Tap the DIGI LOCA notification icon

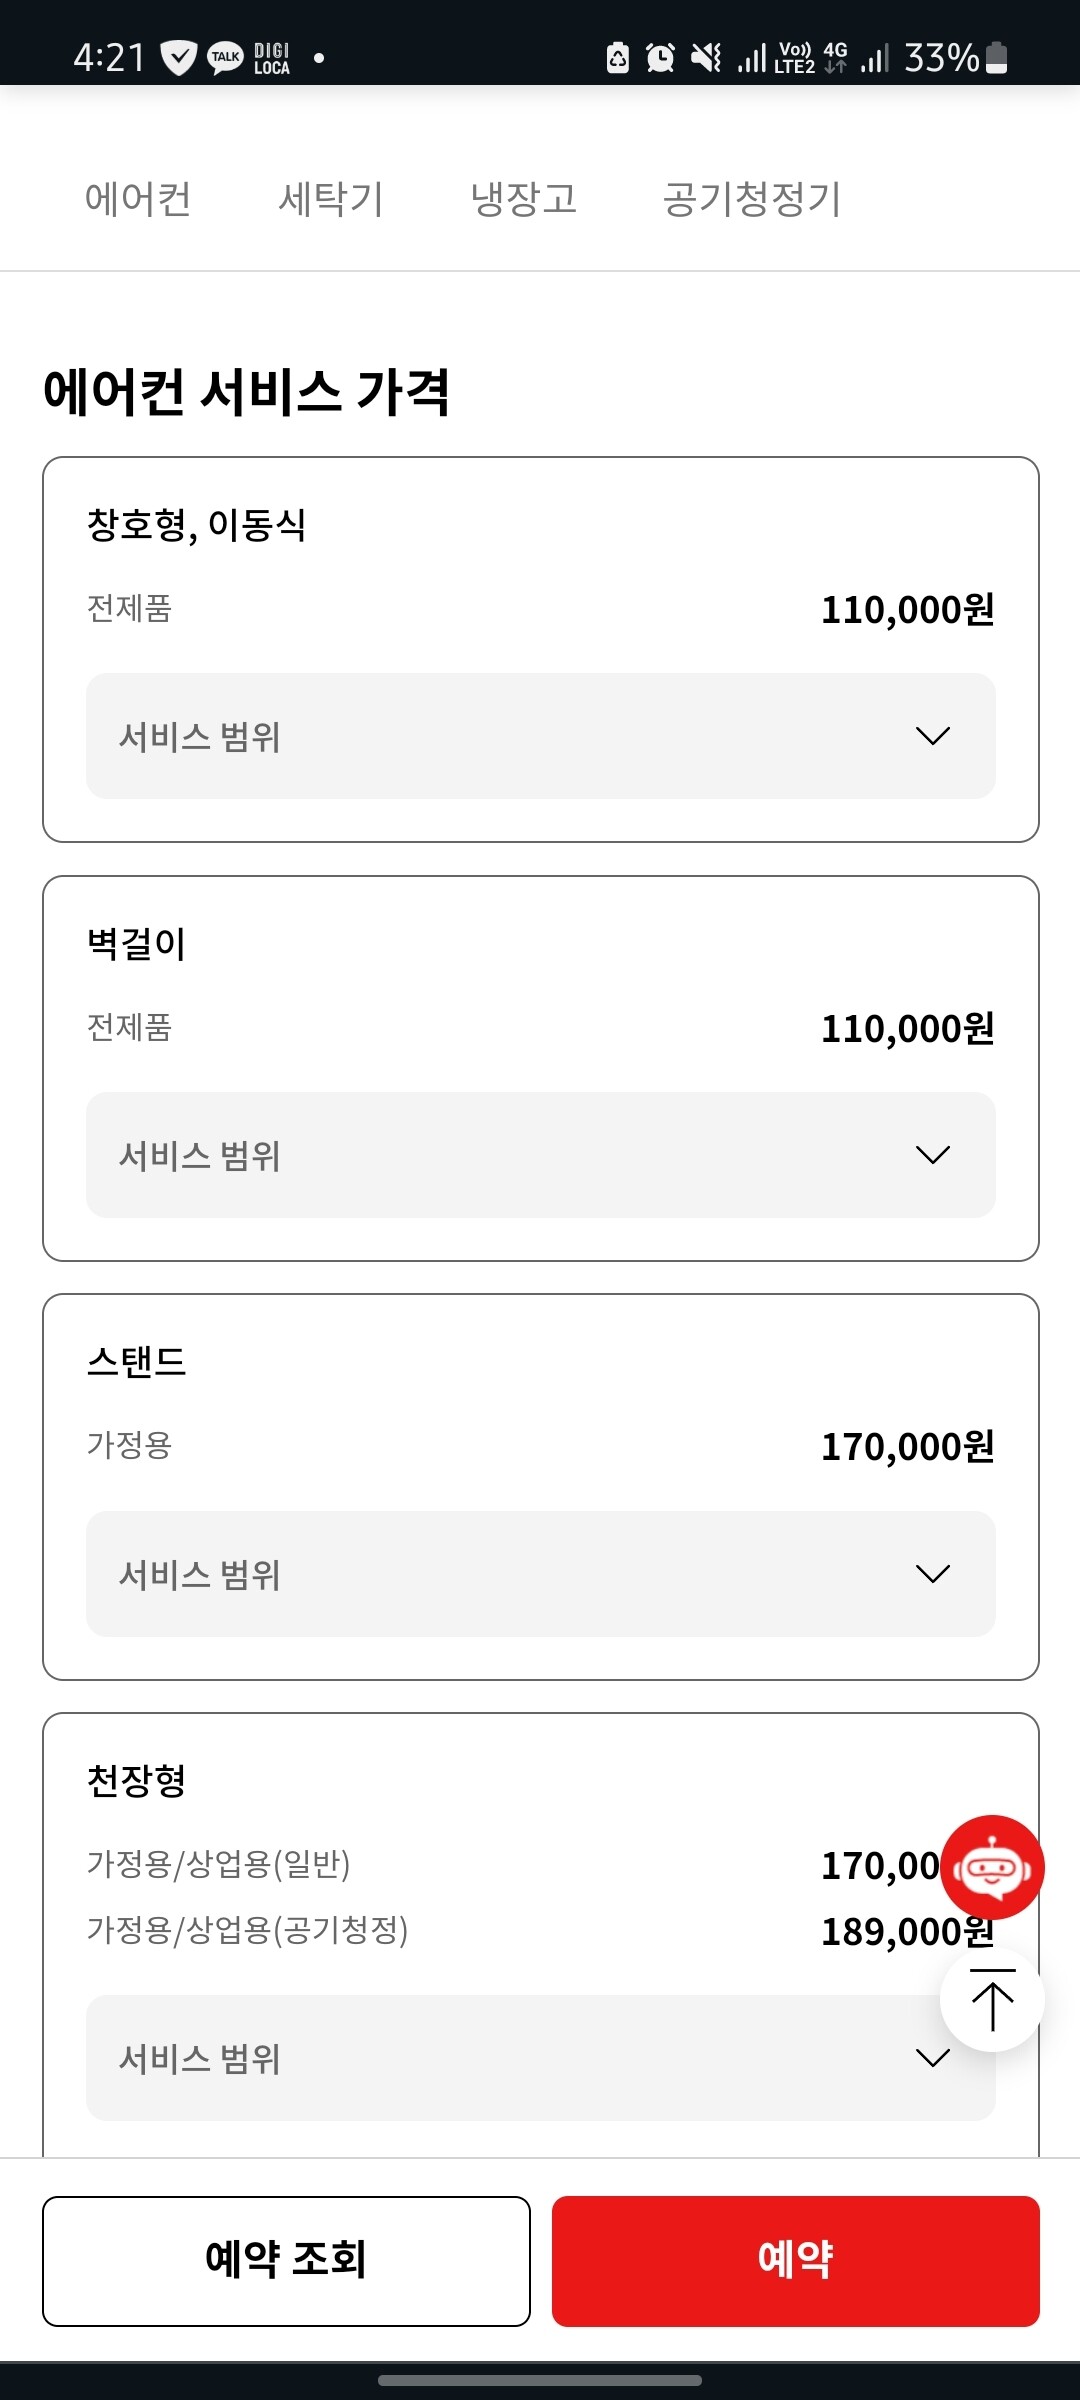pyautogui.click(x=271, y=58)
